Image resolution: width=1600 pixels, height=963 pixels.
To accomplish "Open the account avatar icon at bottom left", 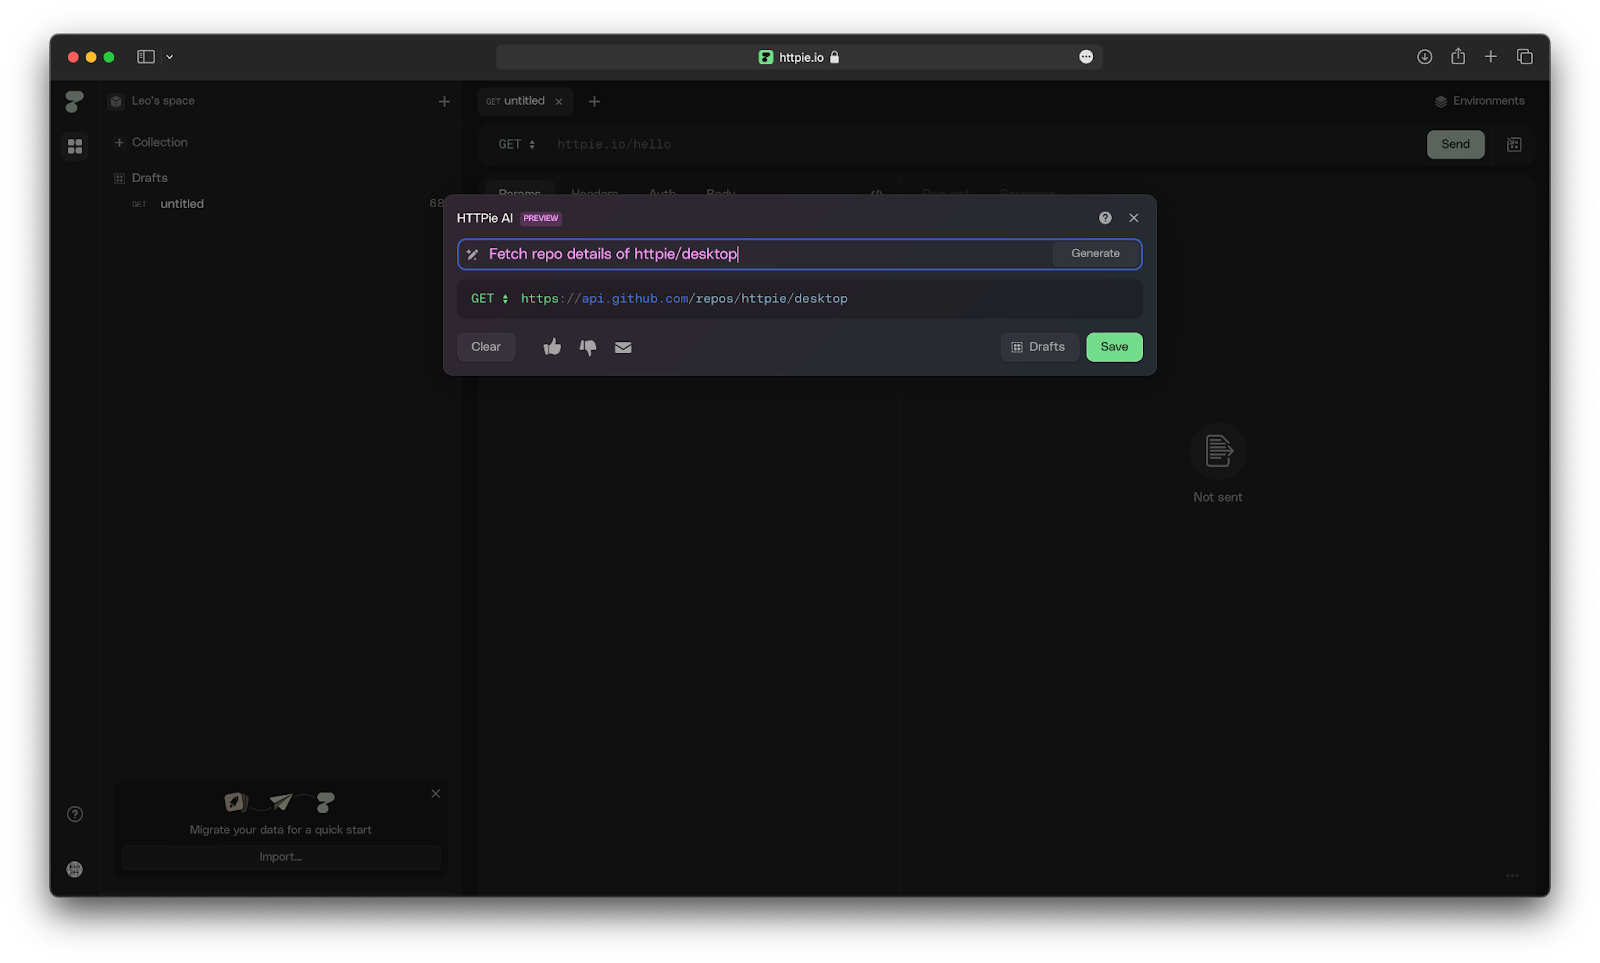I will [x=75, y=869].
